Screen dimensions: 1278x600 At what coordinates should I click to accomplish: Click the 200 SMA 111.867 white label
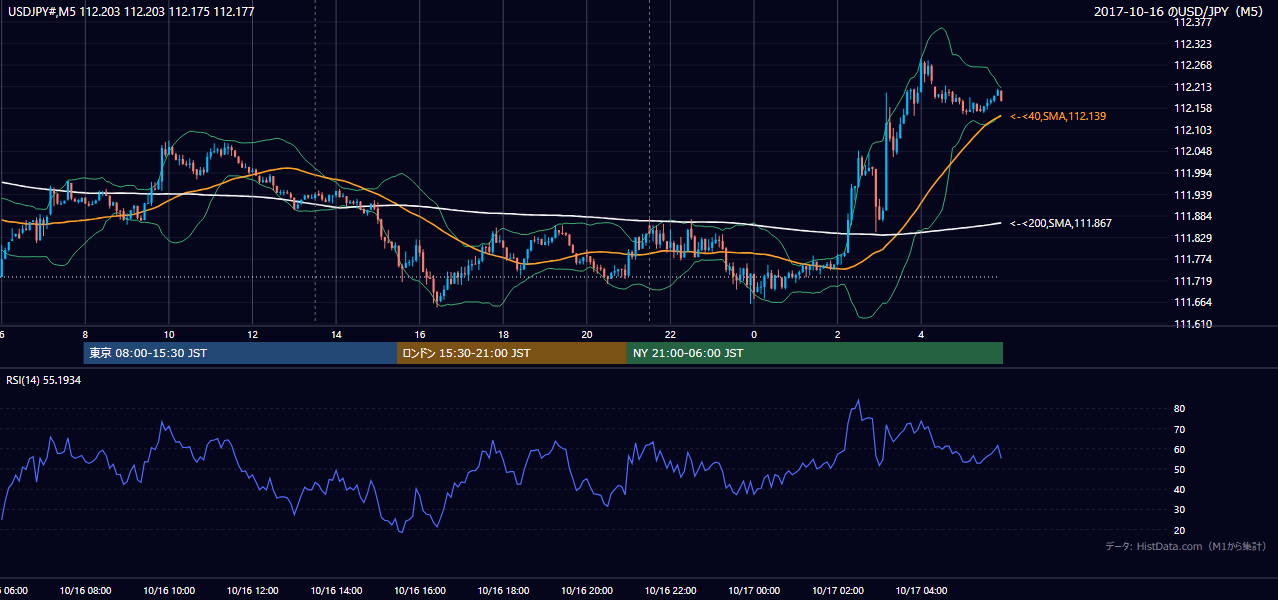coord(1061,223)
